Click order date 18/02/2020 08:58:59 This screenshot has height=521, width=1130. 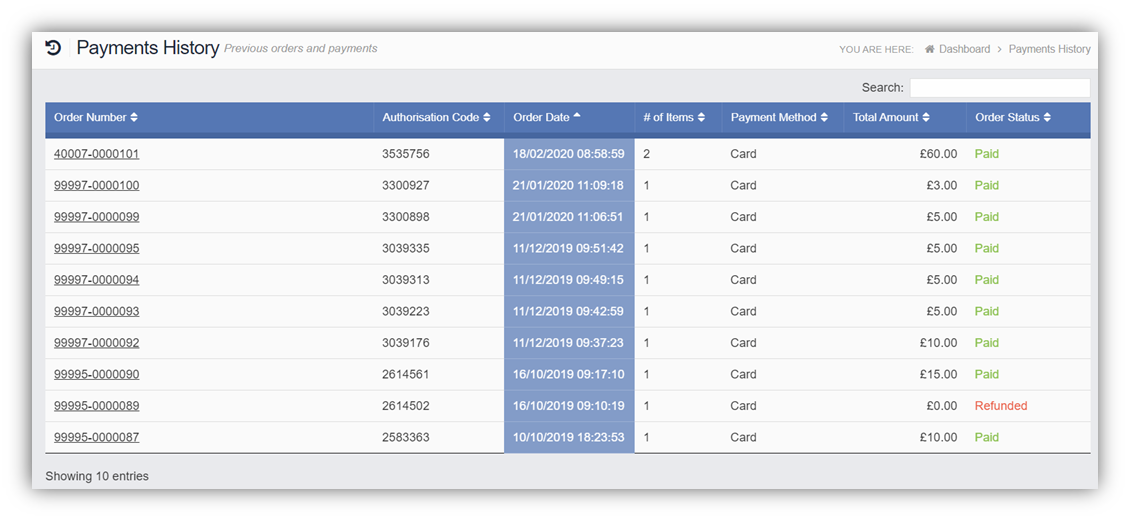(x=569, y=153)
